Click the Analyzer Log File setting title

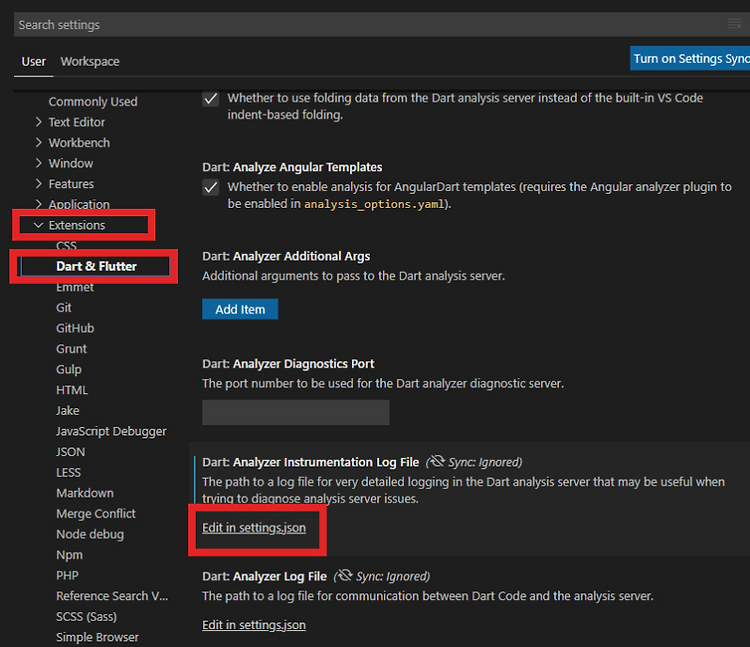[265, 576]
